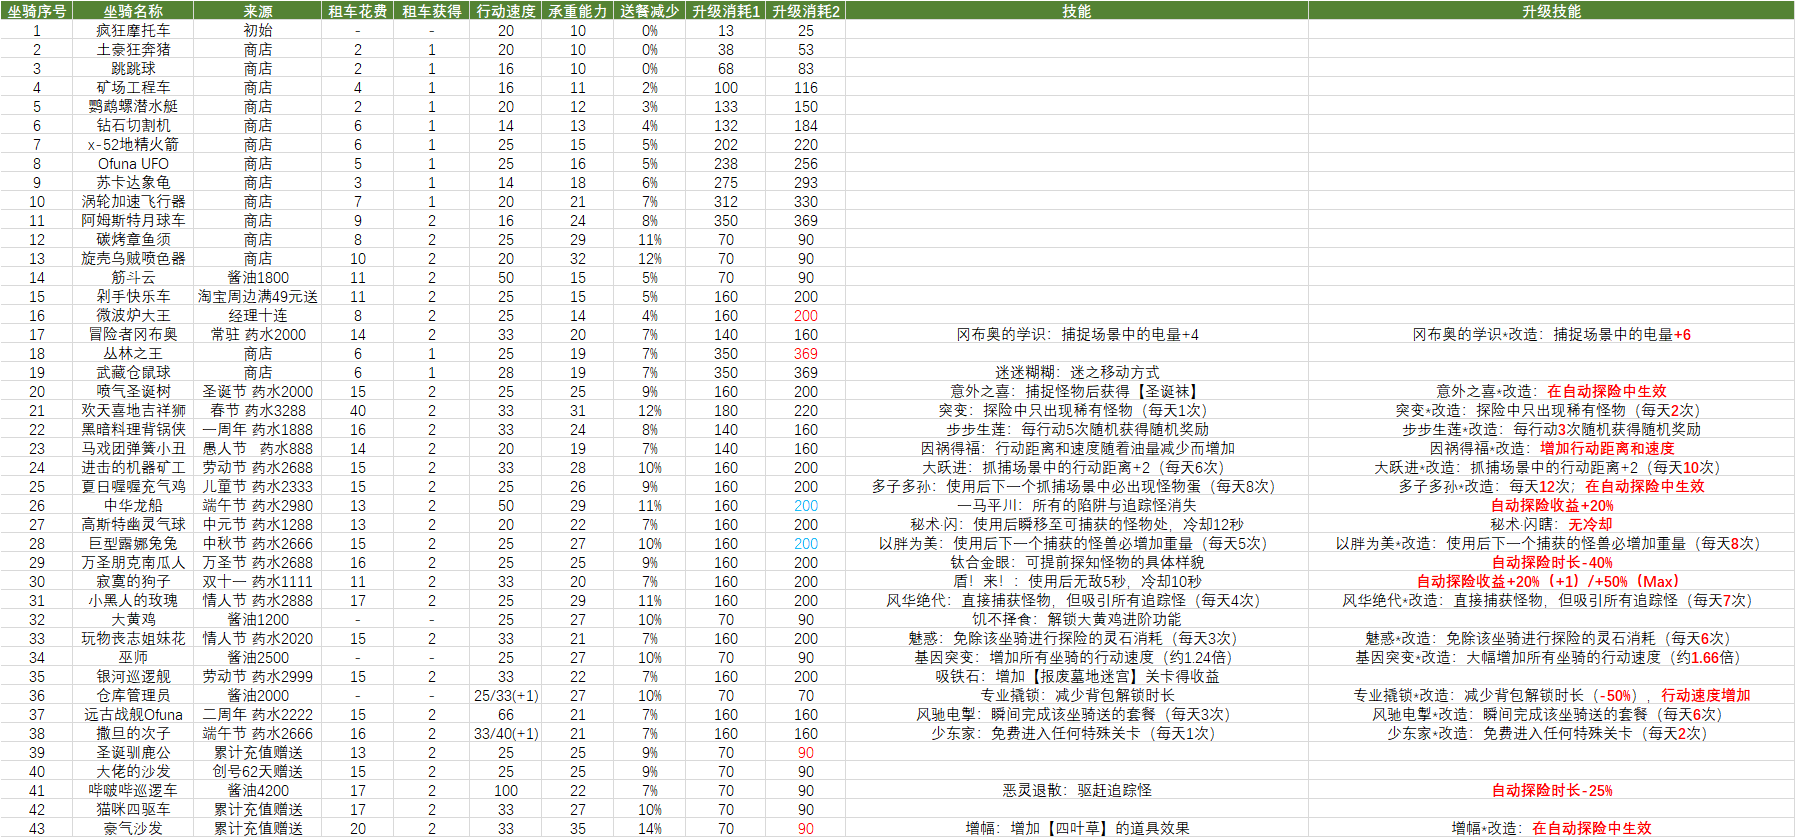Screen dimensions: 1795x837
Task: Select the 饥不择食 skill cell for 大黄鸡
Action: point(1077,619)
